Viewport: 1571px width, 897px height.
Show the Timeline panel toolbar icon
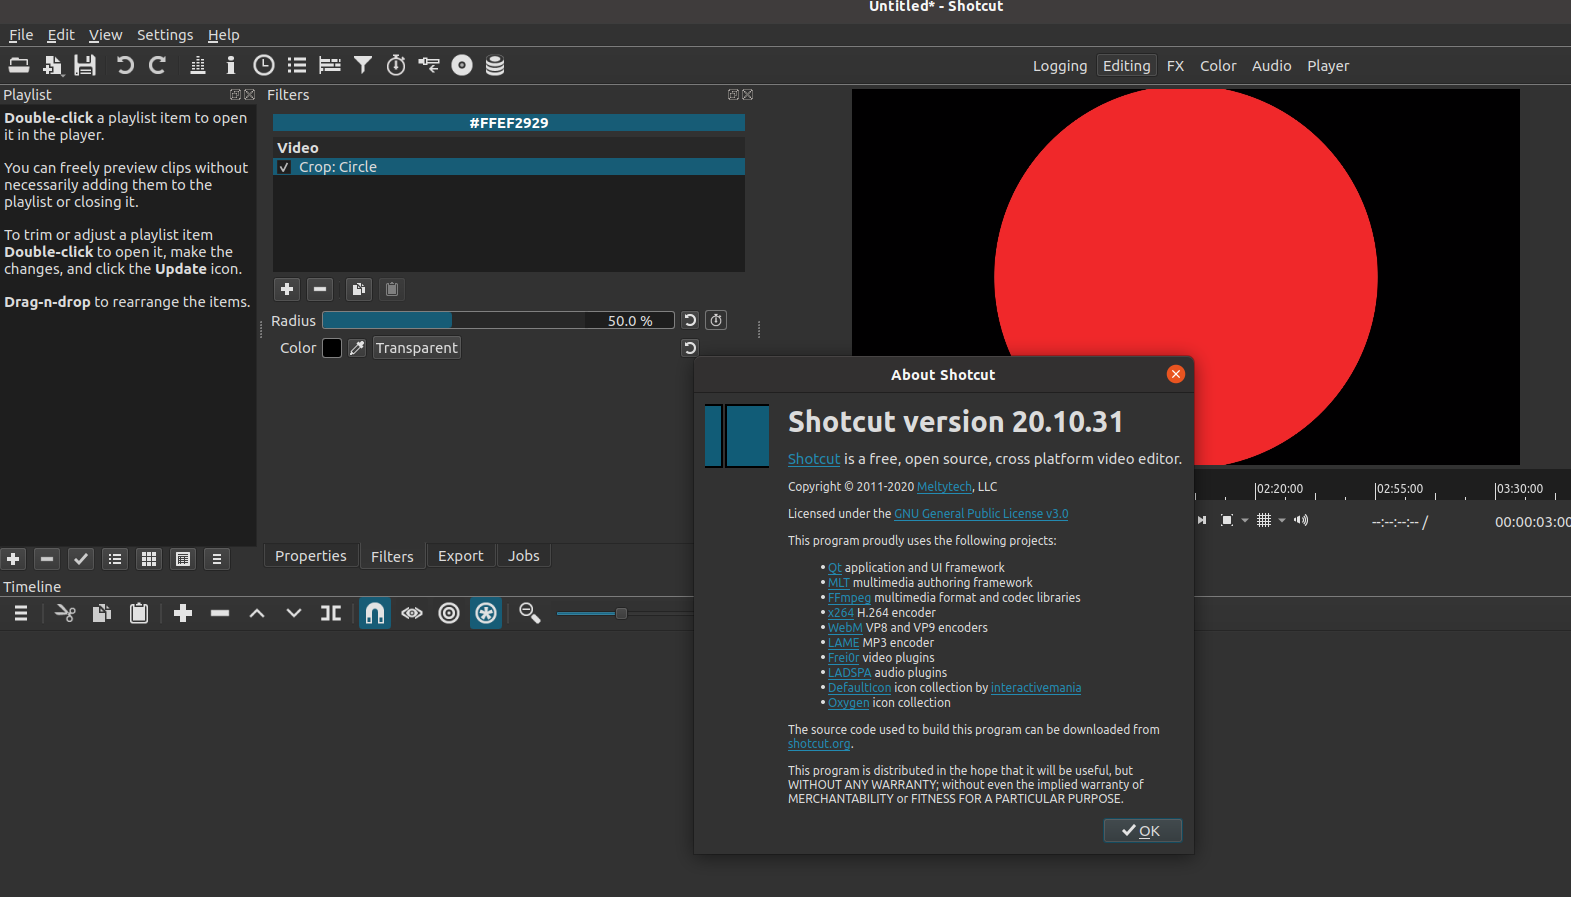pos(330,66)
